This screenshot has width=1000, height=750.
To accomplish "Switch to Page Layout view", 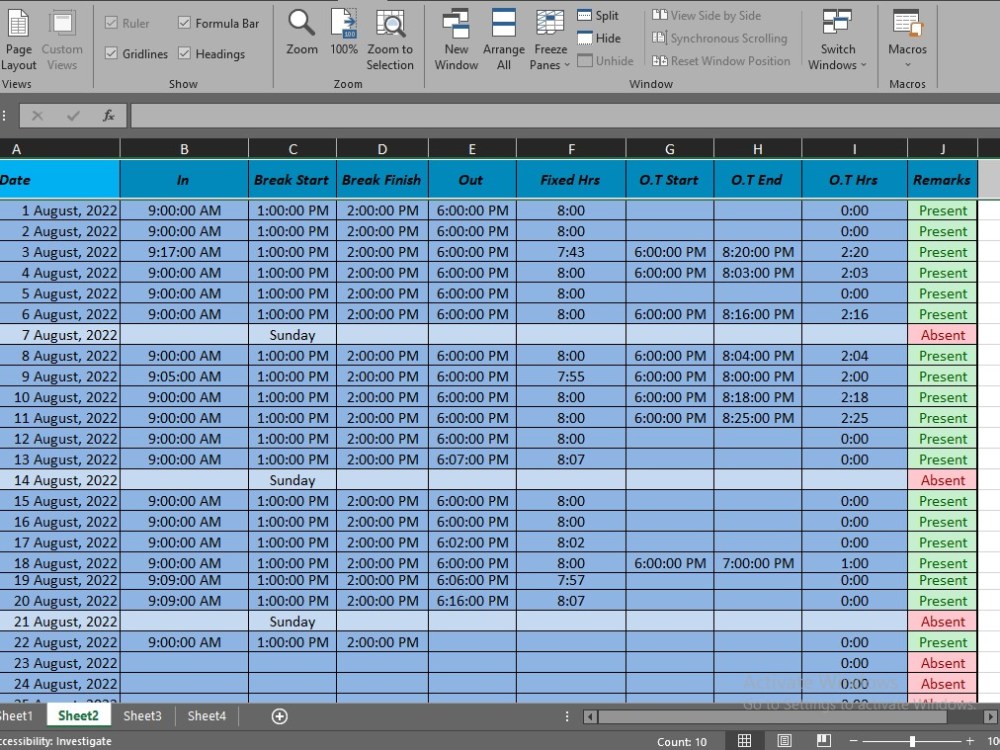I will pyautogui.click(x=18, y=40).
